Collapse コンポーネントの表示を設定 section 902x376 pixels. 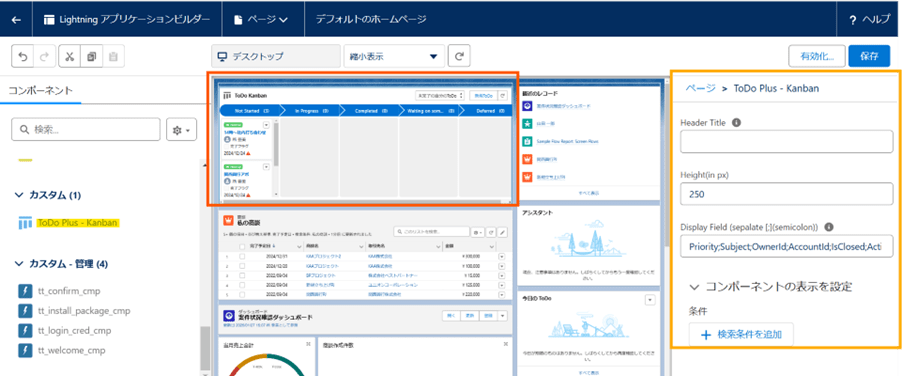tap(694, 286)
